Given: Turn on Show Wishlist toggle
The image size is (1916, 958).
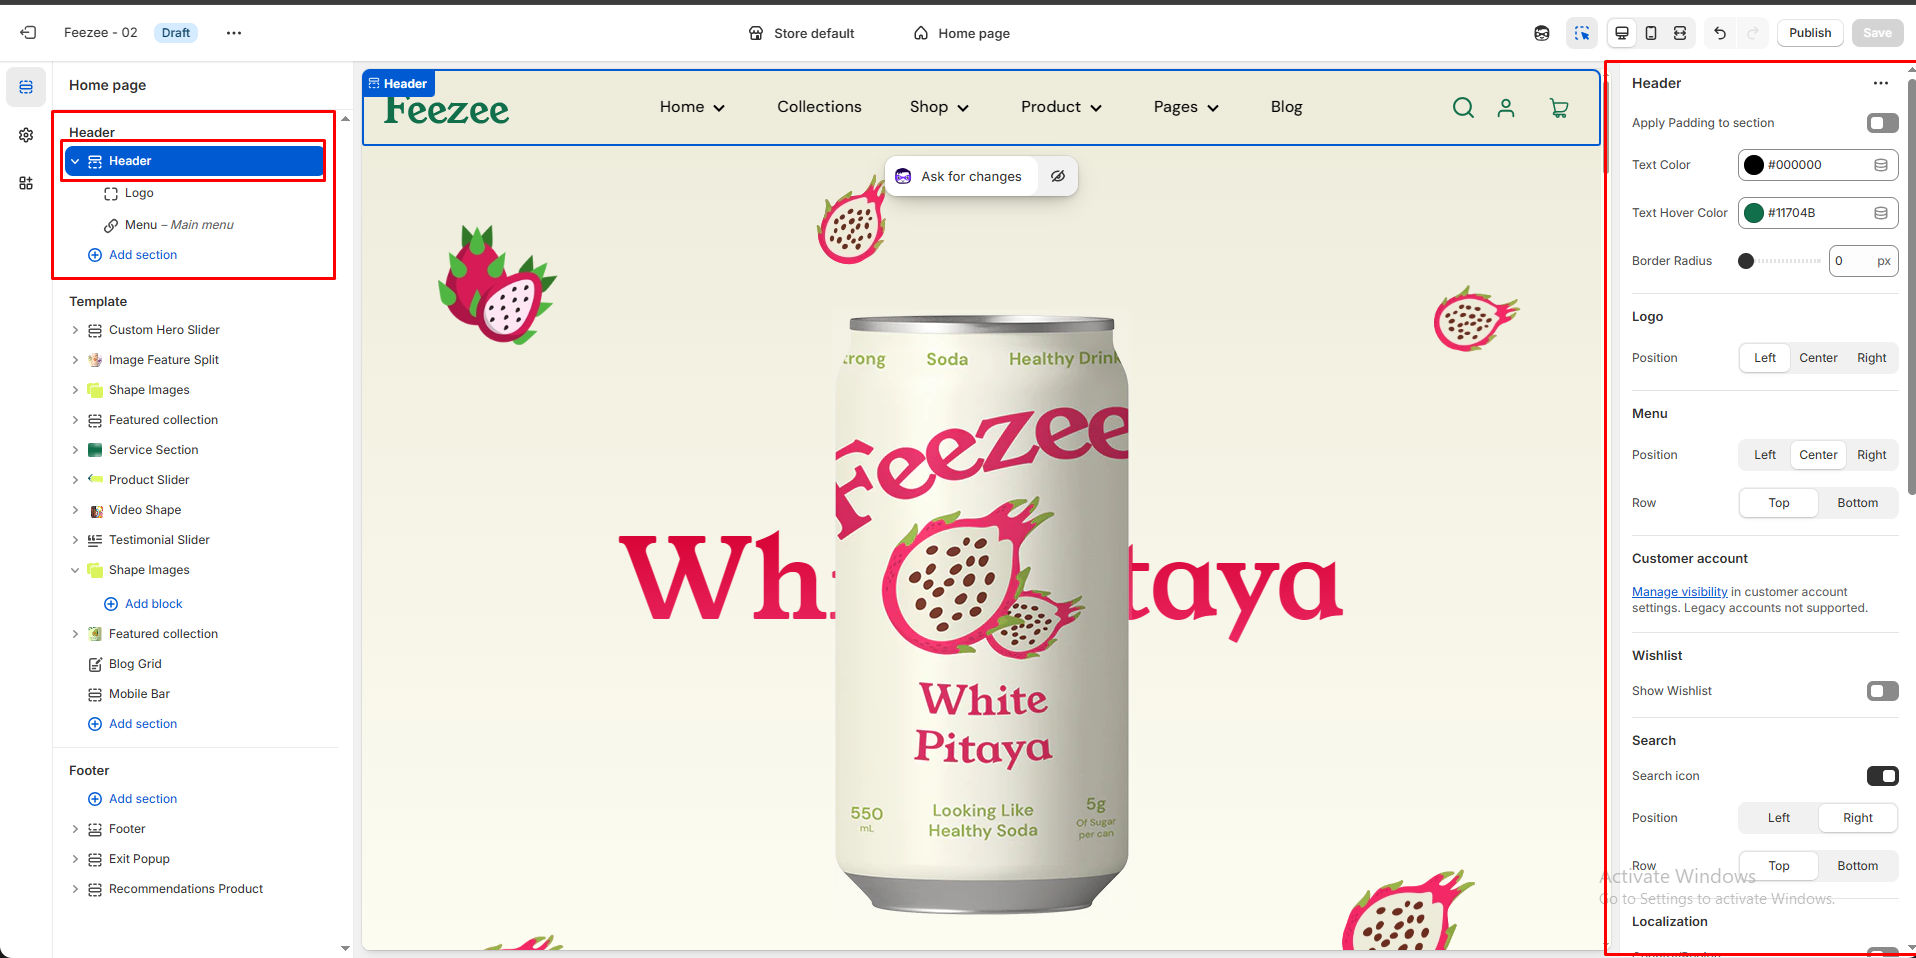Looking at the screenshot, I should coord(1882,691).
